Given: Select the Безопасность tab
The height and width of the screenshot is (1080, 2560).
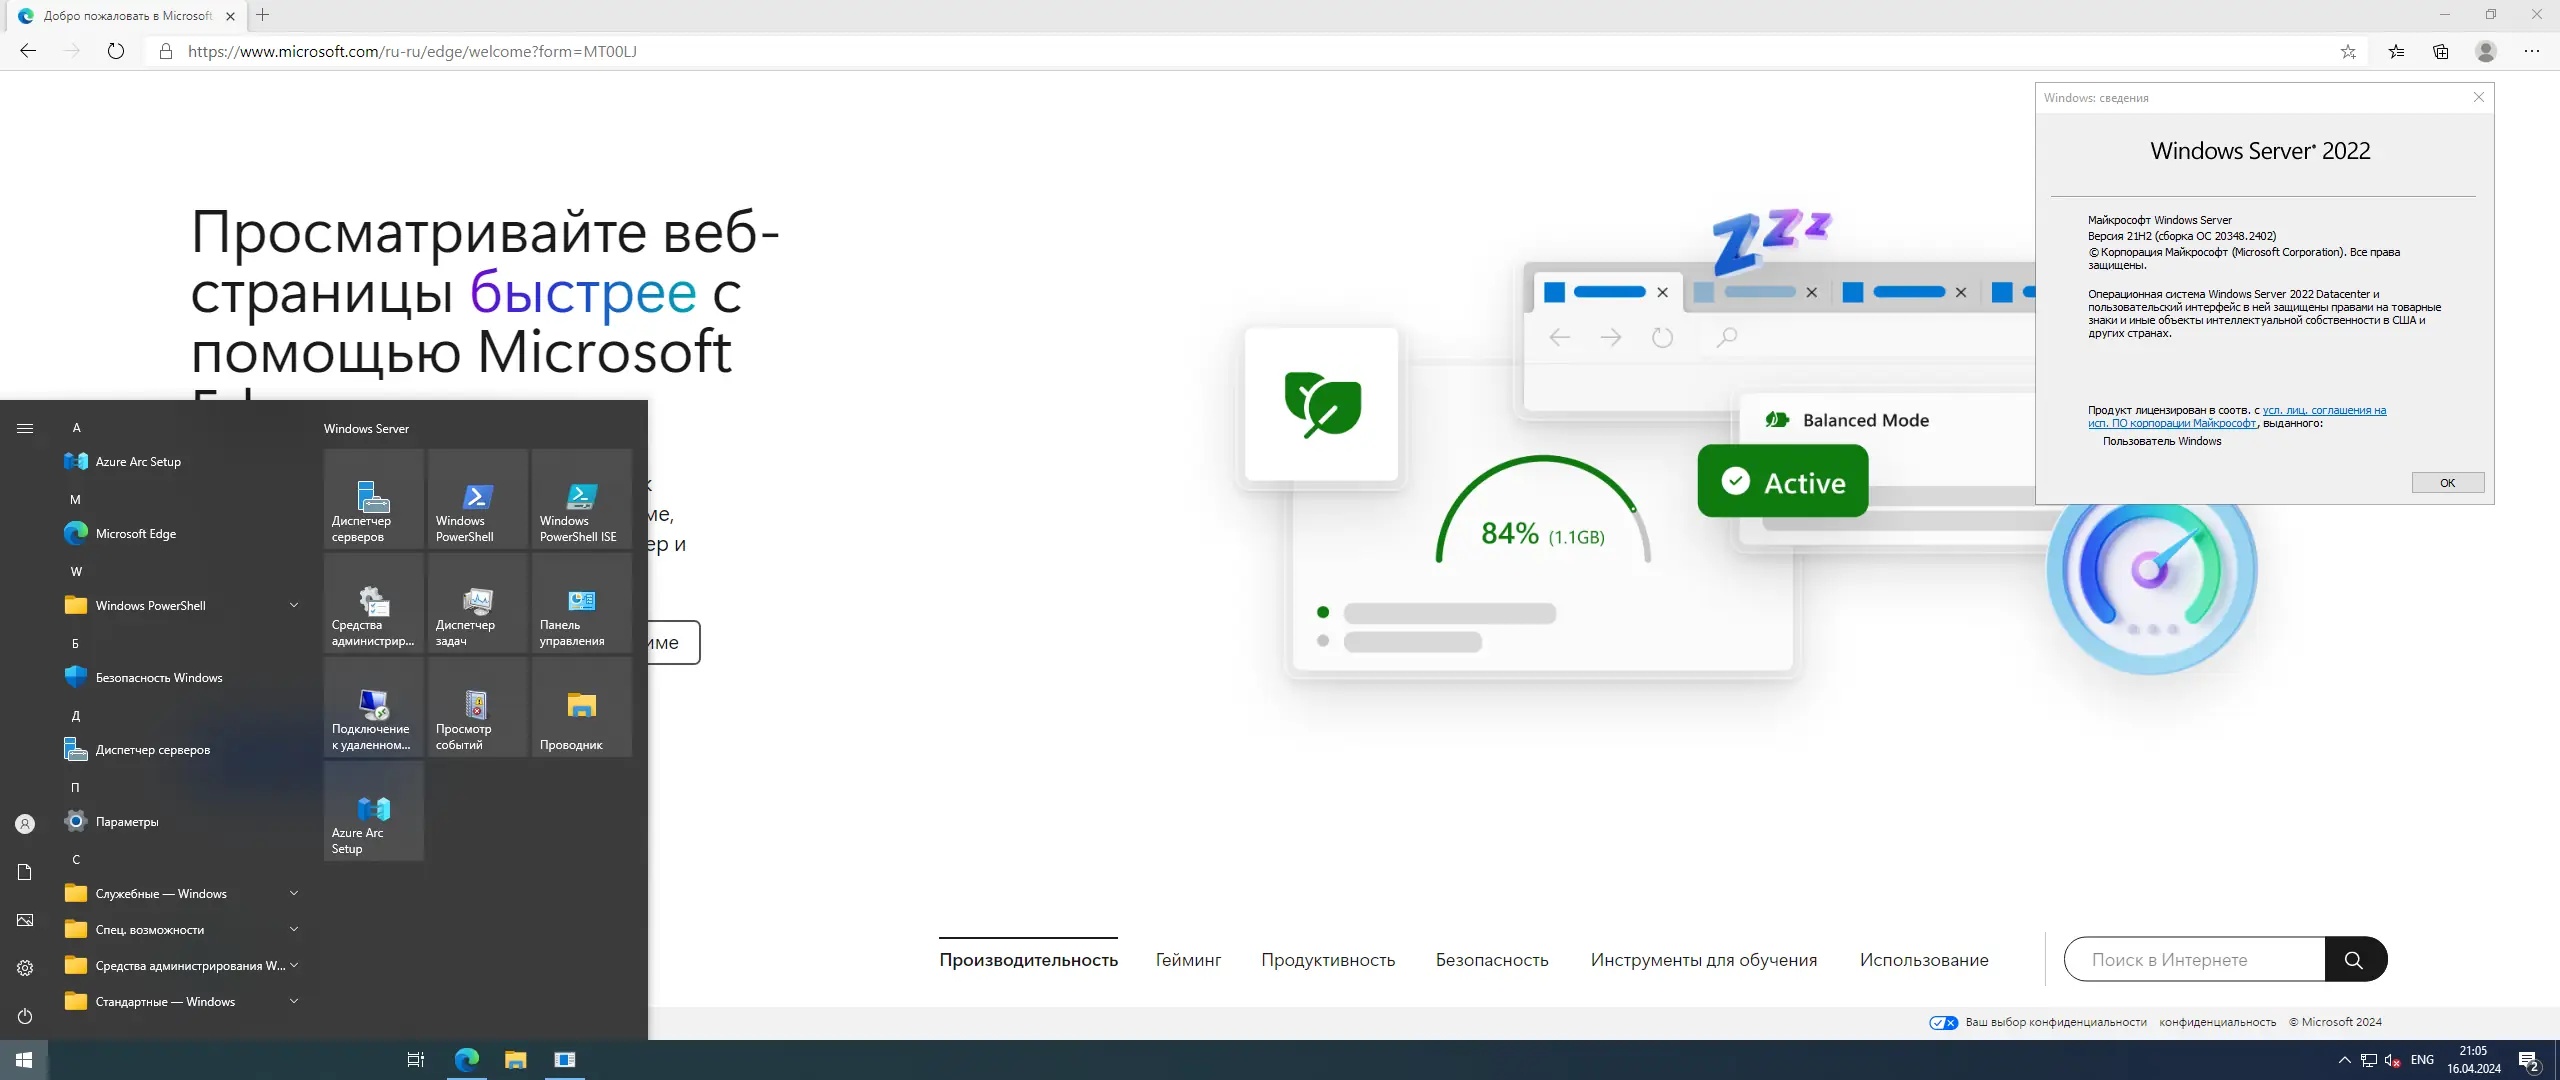Looking at the screenshot, I should (x=1491, y=960).
